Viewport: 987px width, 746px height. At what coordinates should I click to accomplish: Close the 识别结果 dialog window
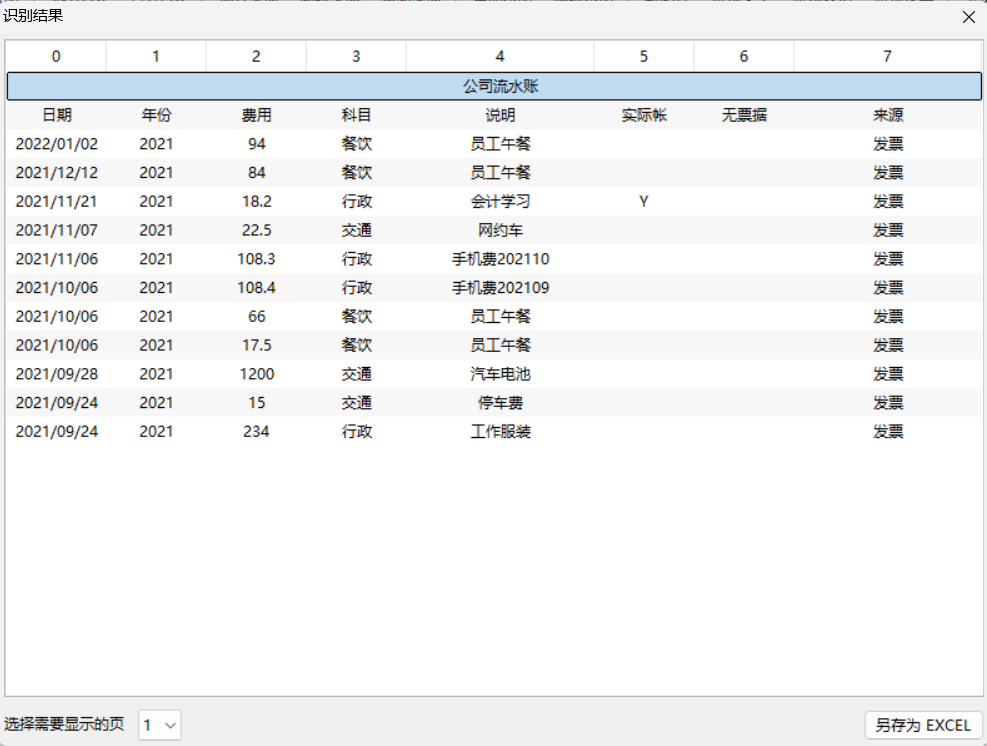(968, 17)
